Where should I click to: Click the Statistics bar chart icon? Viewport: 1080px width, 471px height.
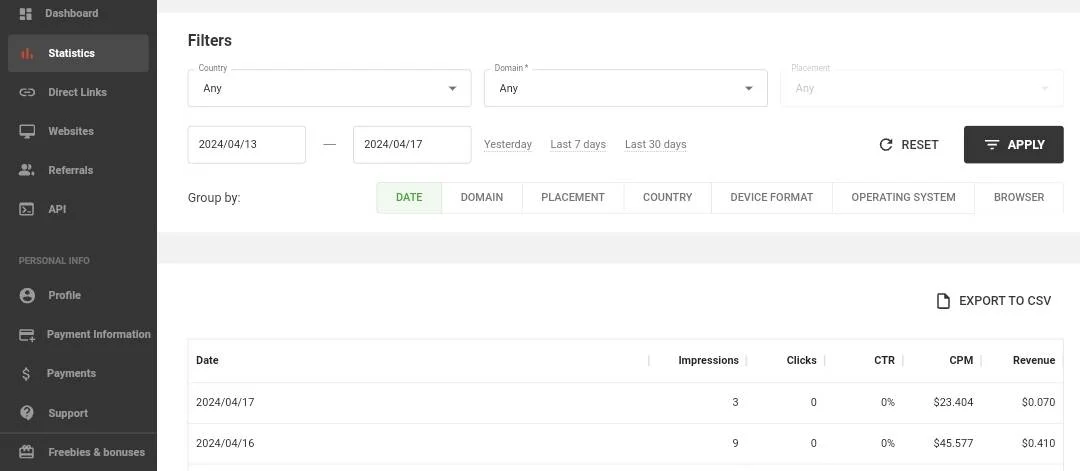coord(27,53)
